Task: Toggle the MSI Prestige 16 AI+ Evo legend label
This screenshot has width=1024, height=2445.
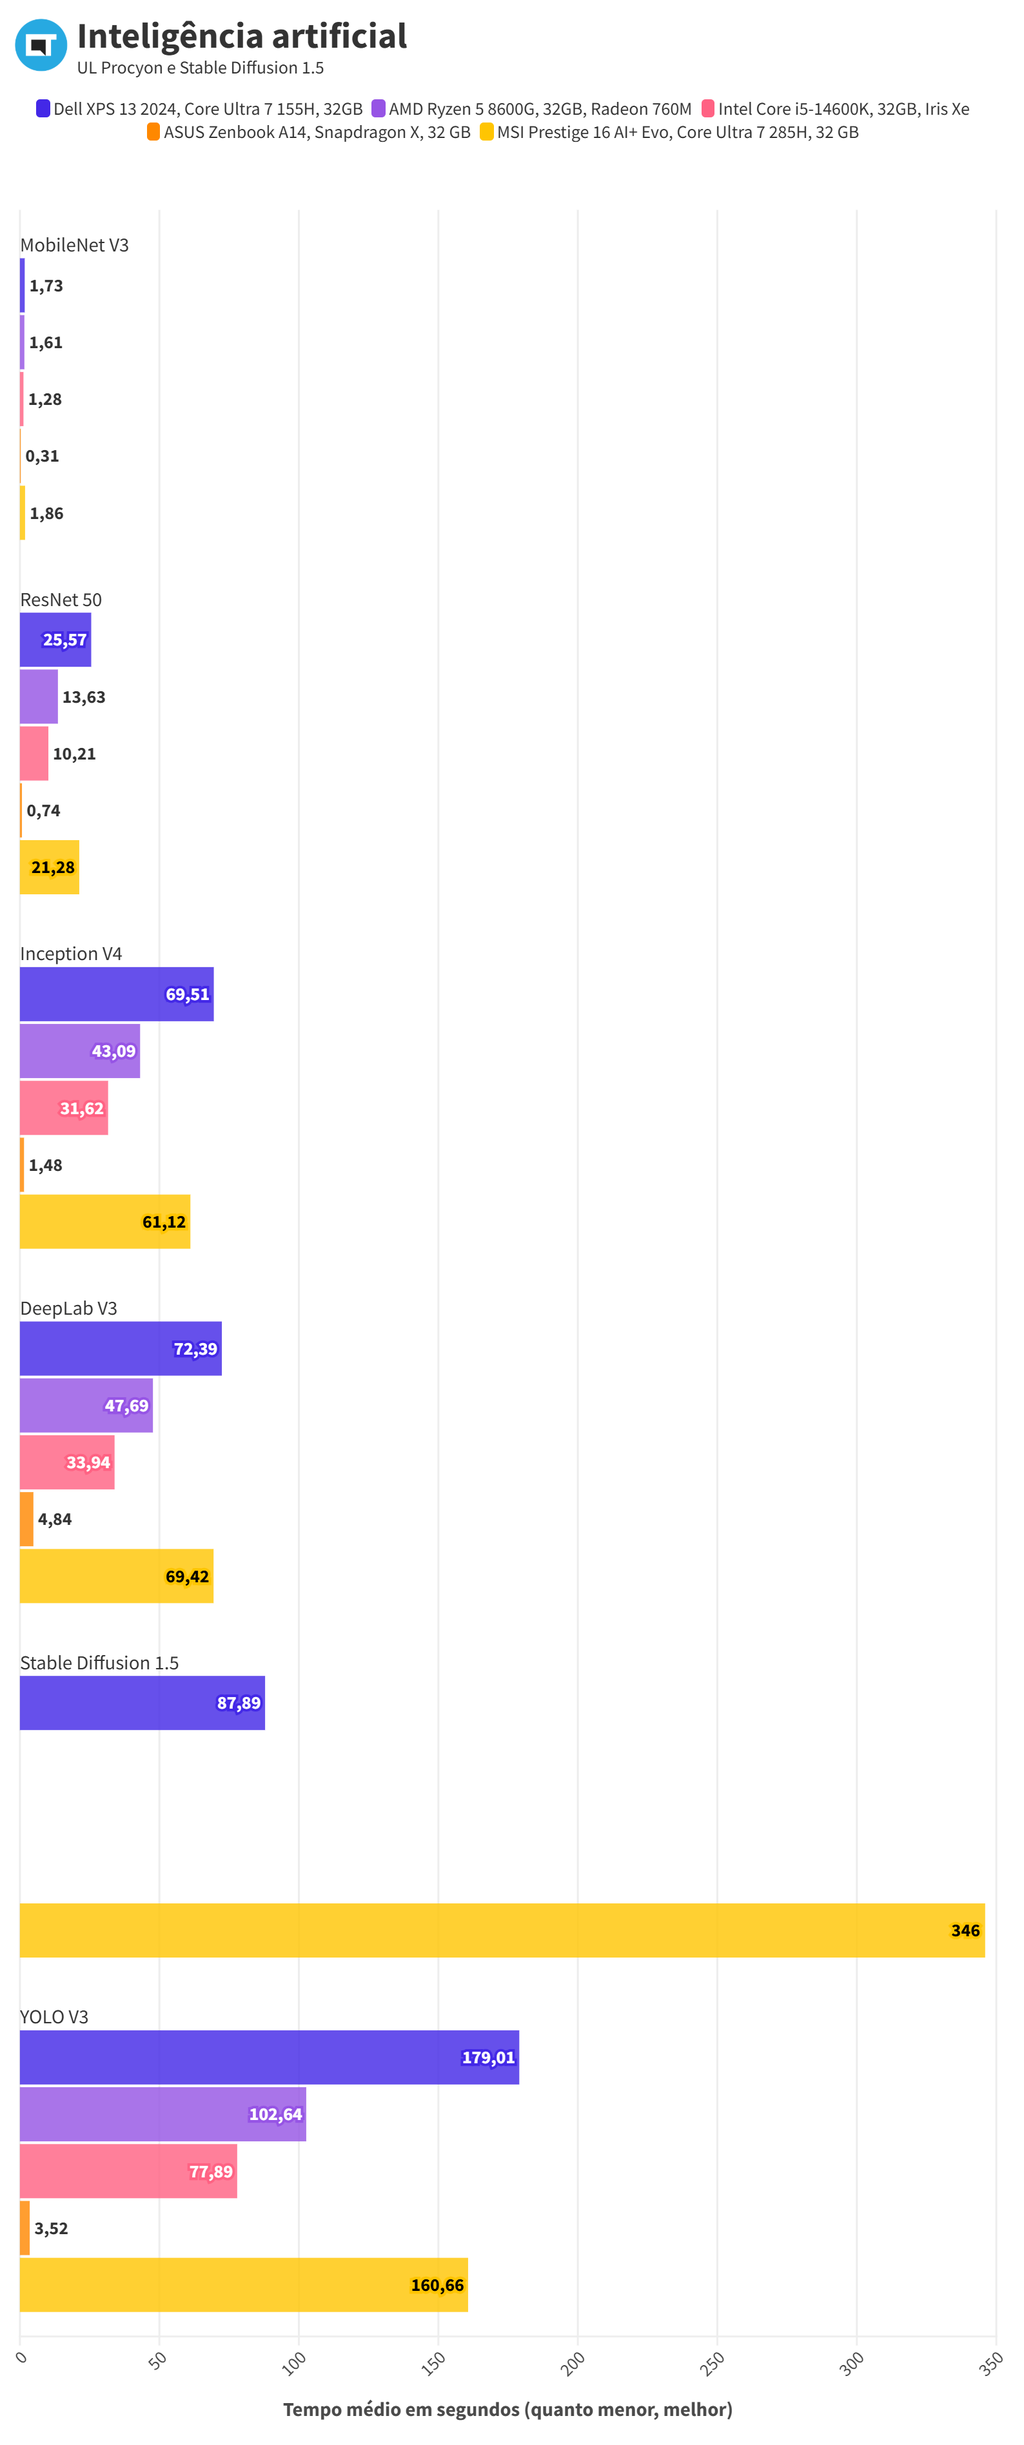Action: pyautogui.click(x=677, y=132)
